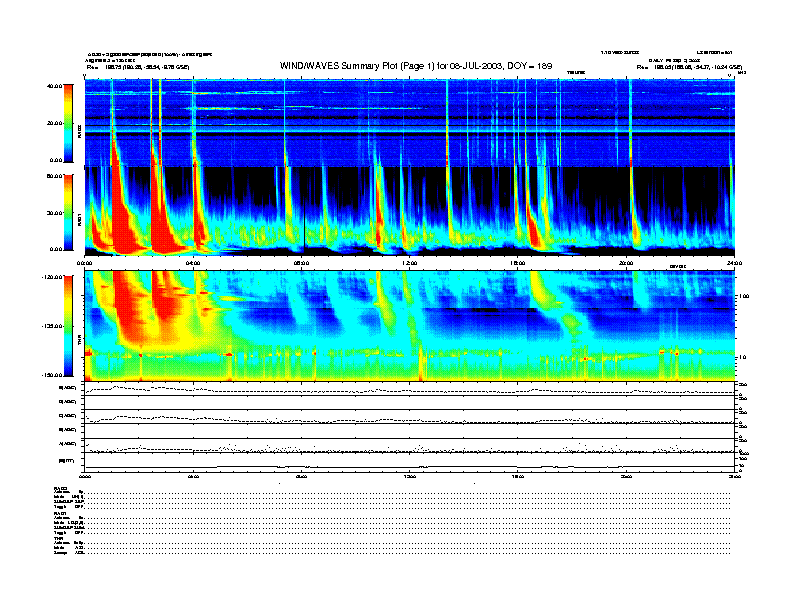Click the DOY = 189 text in the title
Viewport: 792px width, 612px height.
tap(529, 66)
